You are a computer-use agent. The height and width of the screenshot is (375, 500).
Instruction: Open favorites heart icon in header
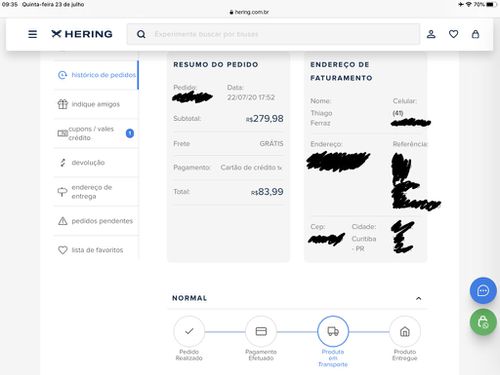coord(453,34)
